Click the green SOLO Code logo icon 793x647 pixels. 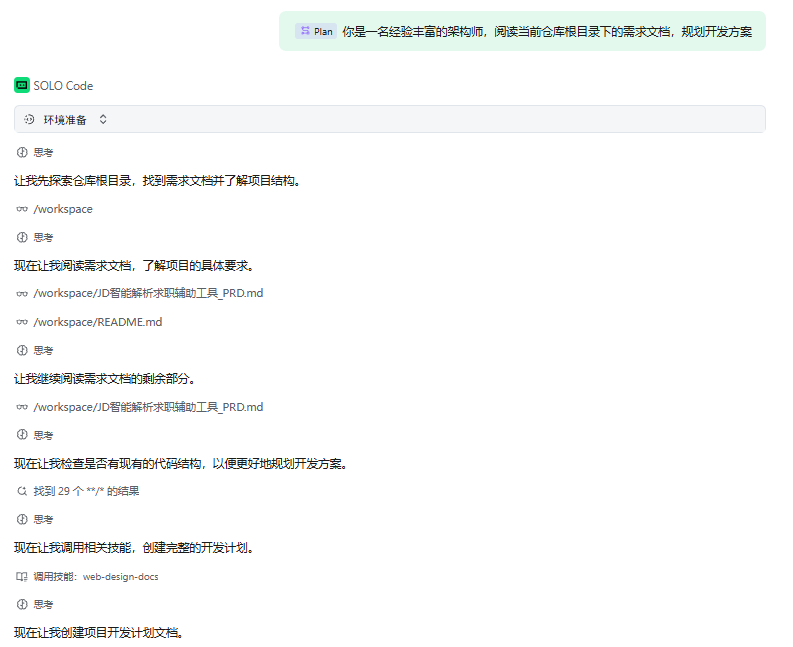click(22, 86)
